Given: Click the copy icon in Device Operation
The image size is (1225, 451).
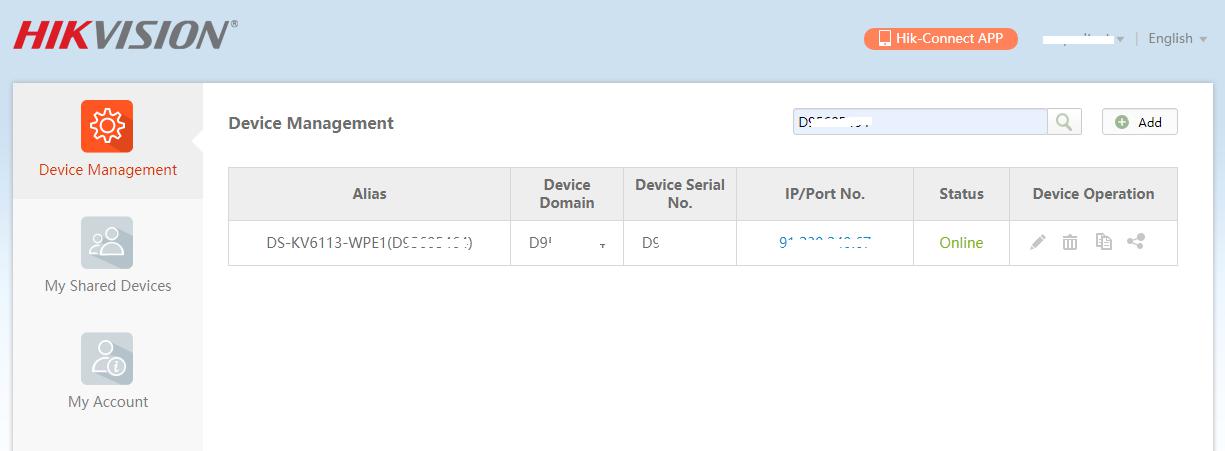Looking at the screenshot, I should pos(1103,242).
